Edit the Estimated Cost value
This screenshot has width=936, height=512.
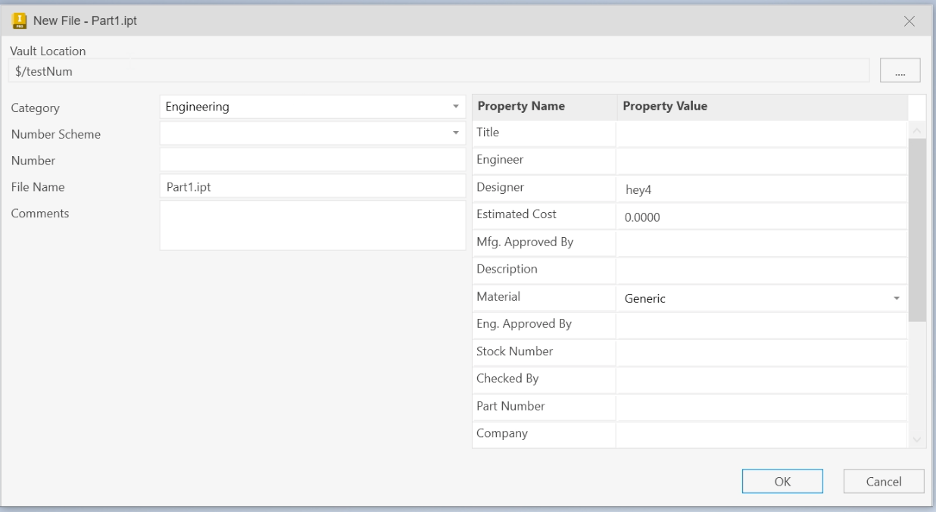click(761, 216)
